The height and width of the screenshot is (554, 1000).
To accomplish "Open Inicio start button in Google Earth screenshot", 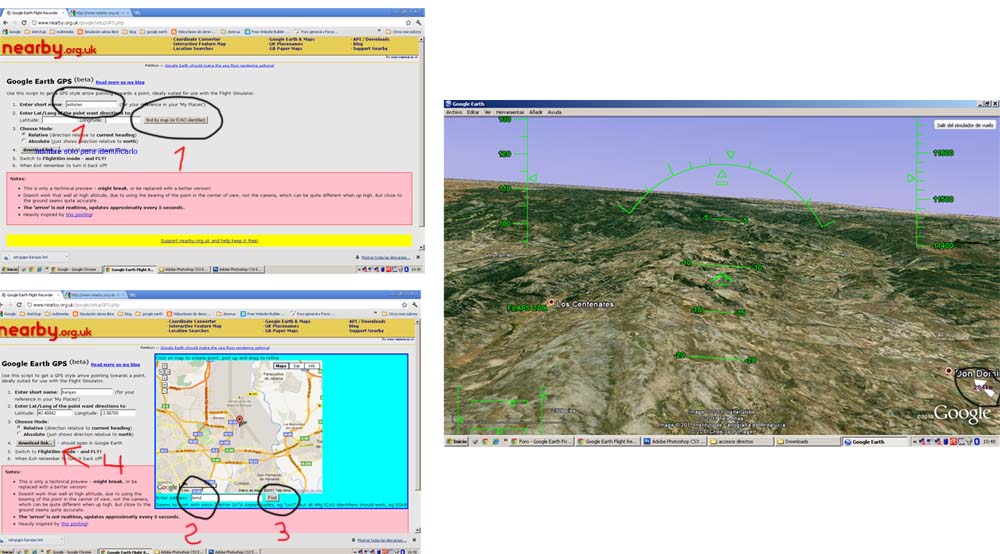I will coord(457,441).
